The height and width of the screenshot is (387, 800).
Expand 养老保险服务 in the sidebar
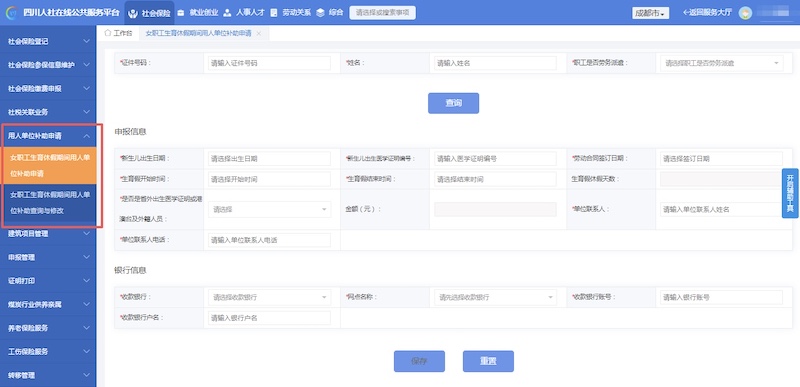(x=48, y=328)
